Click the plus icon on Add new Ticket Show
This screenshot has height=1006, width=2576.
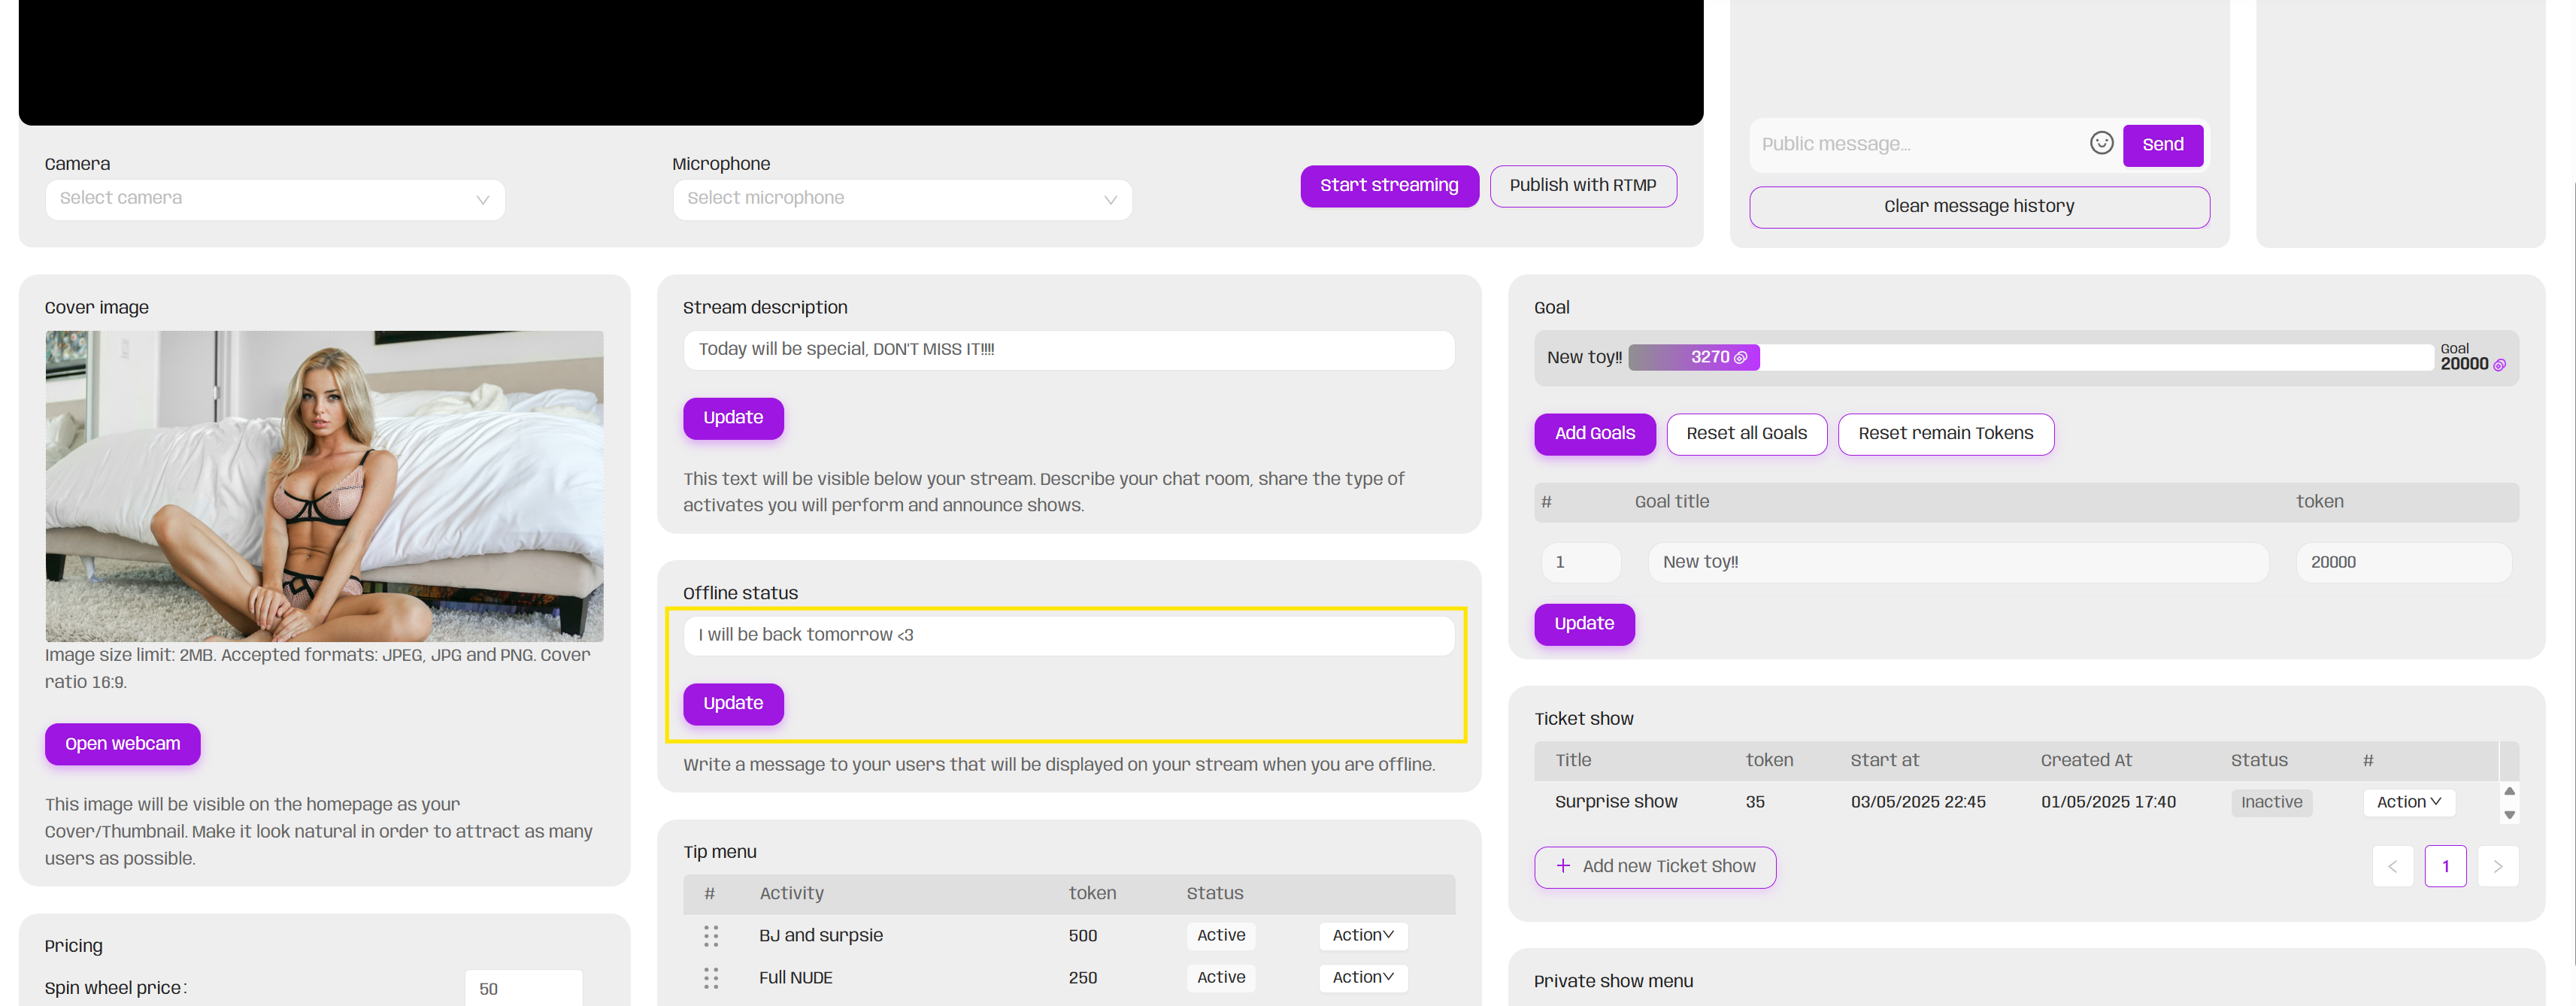coord(1563,866)
